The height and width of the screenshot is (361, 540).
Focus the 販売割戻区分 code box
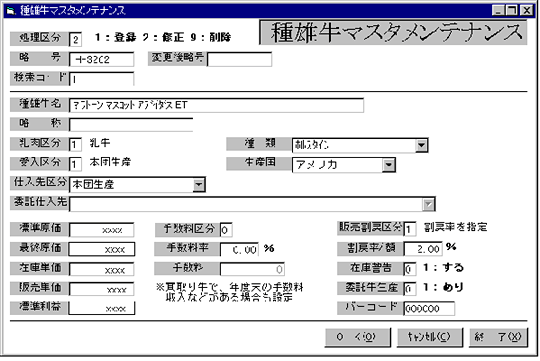point(410,229)
